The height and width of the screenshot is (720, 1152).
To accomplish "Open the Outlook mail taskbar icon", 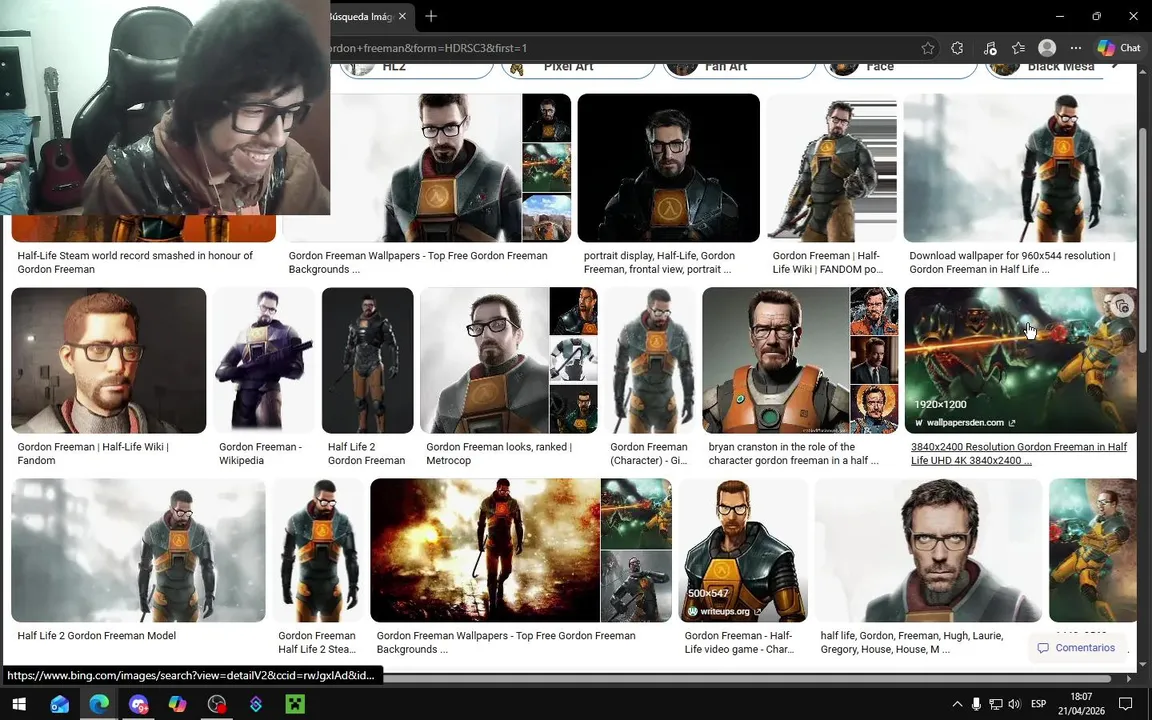I will pyautogui.click(x=60, y=704).
